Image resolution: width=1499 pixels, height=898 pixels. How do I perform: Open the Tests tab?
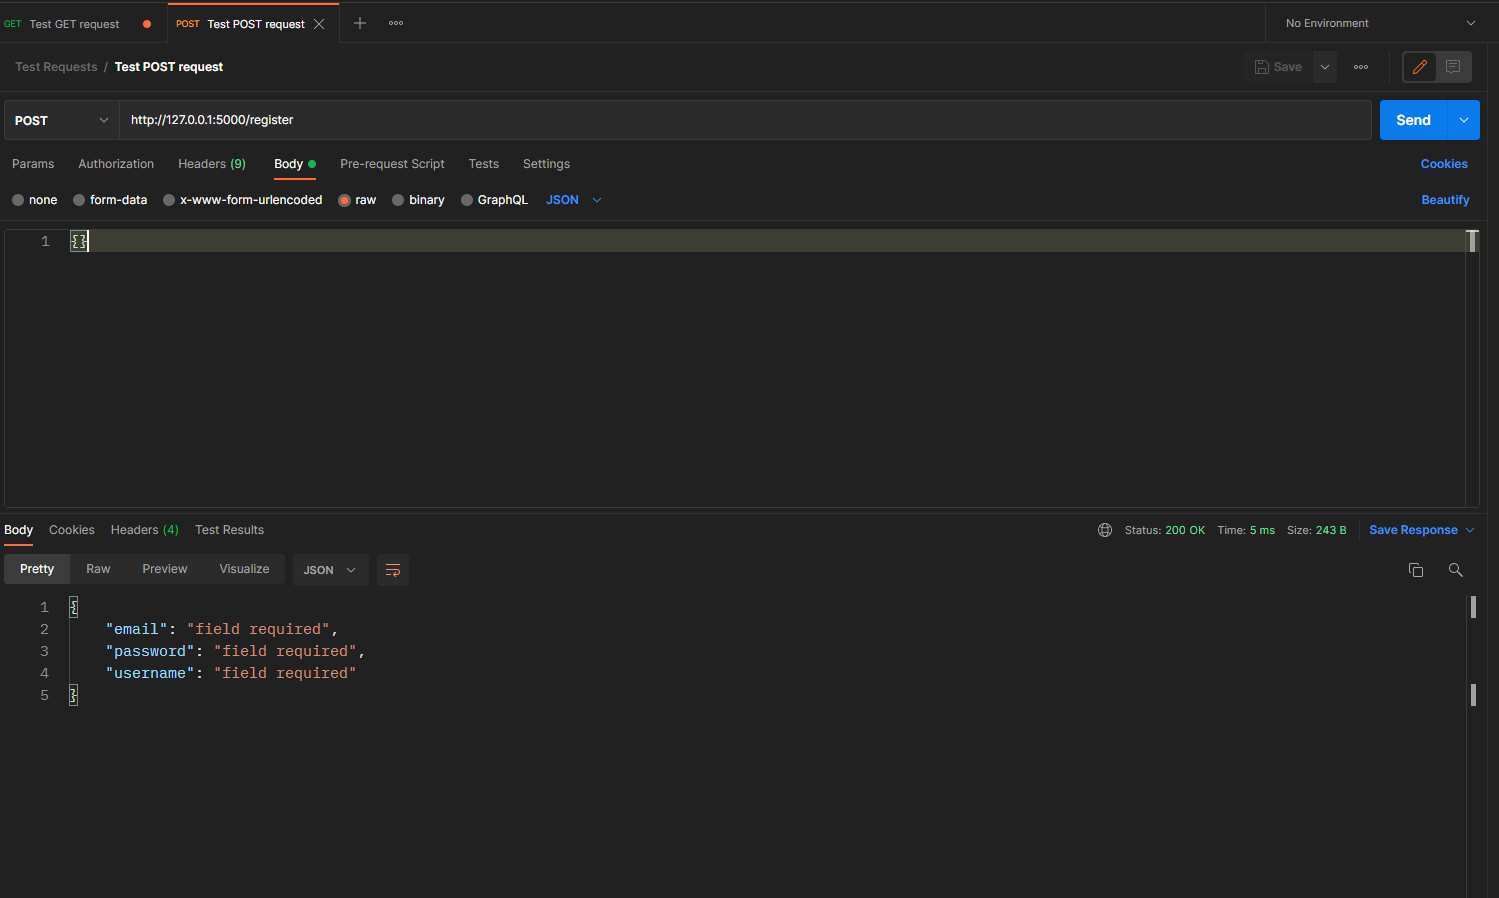click(484, 164)
